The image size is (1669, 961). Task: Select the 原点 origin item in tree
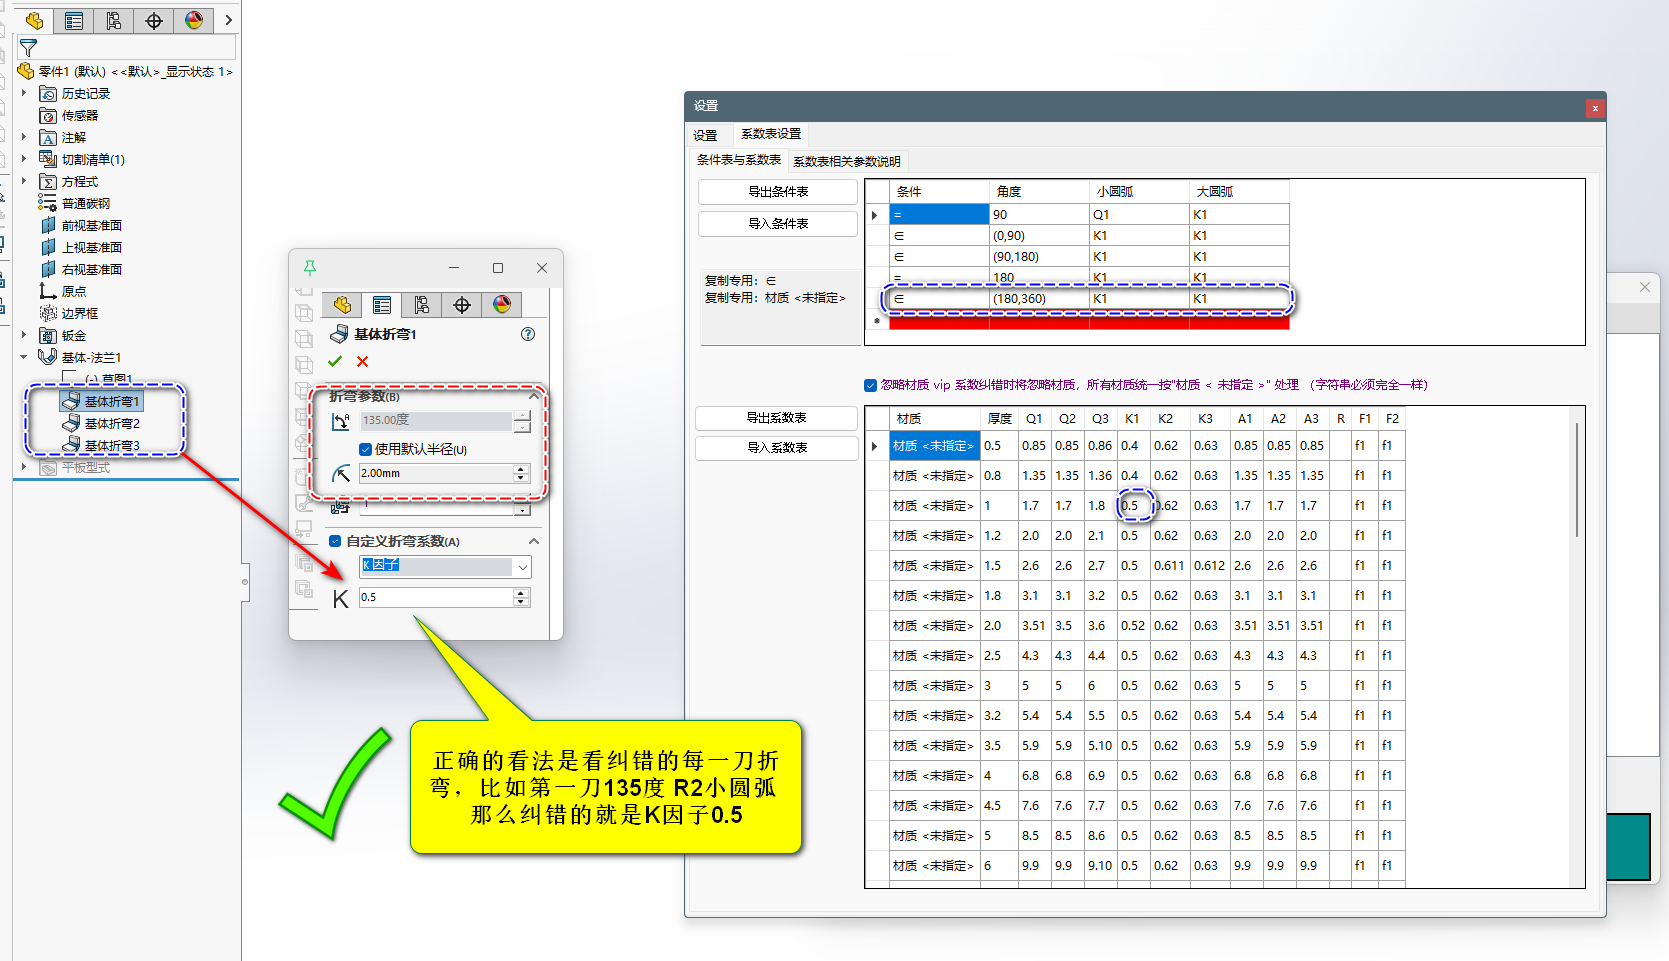pos(72,291)
